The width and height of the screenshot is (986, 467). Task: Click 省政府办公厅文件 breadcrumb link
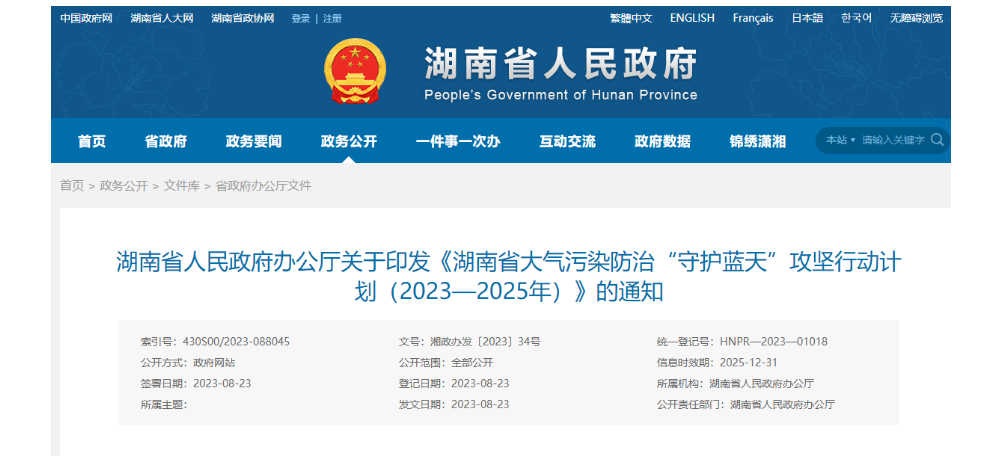pos(263,186)
